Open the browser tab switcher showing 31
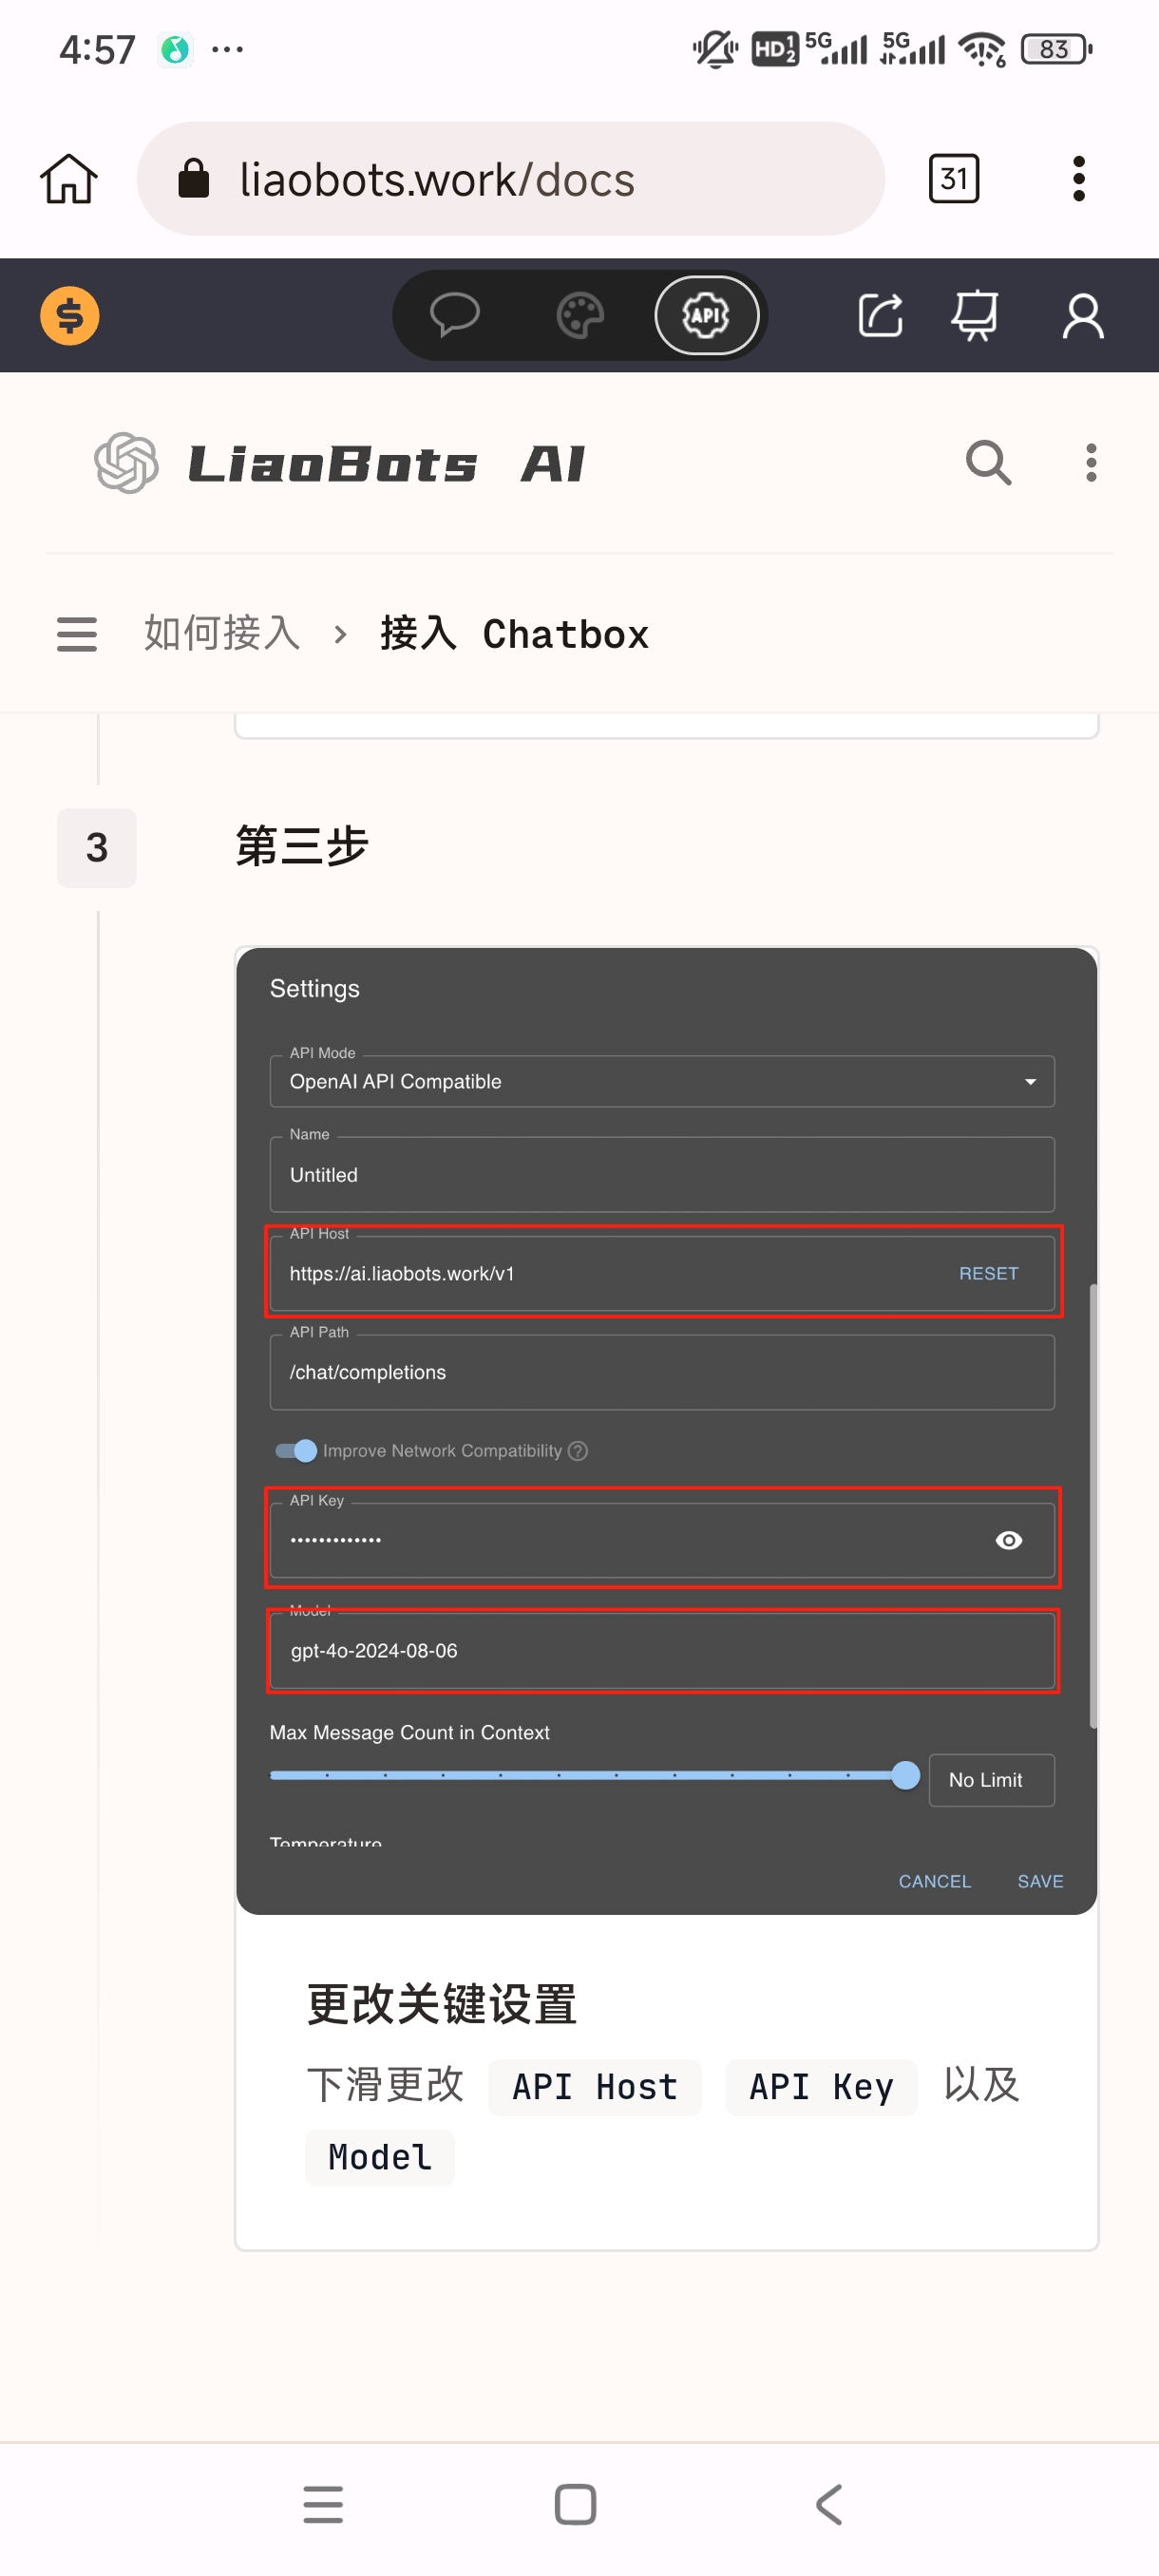1159x2576 pixels. coord(953,180)
